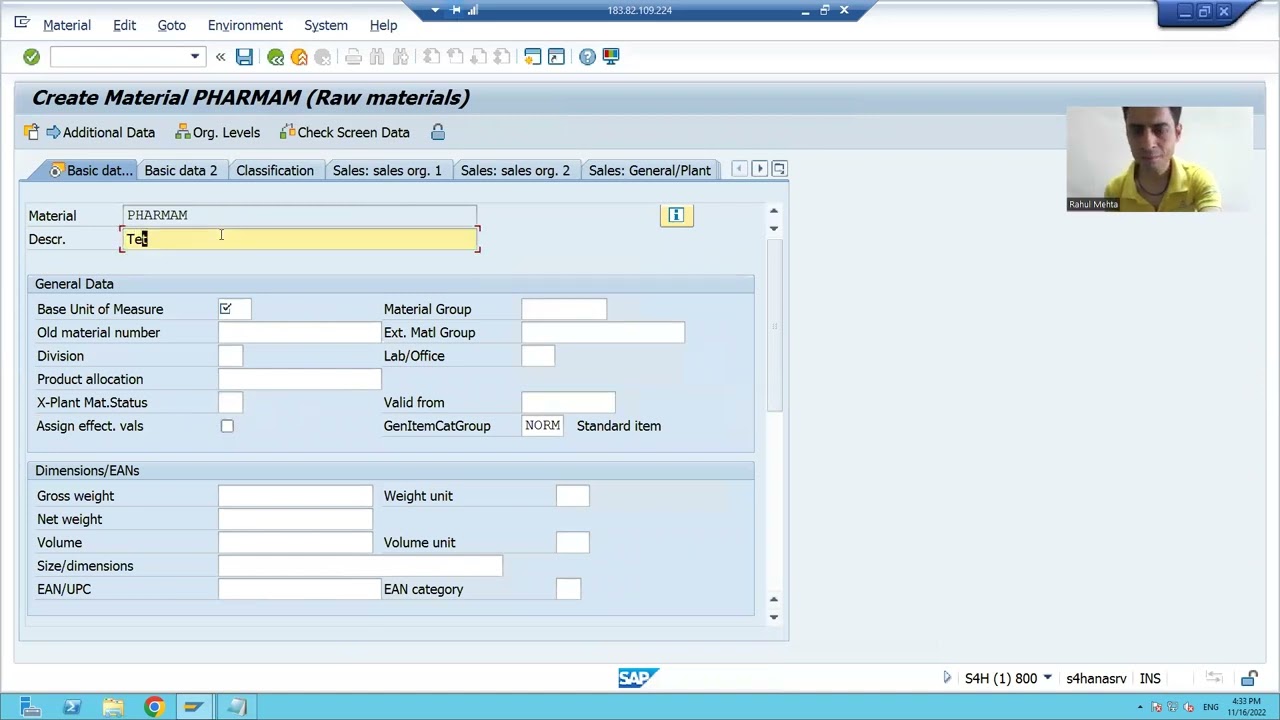Viewport: 1280px width, 720px height.
Task: Click the green Back icon
Action: (275, 57)
